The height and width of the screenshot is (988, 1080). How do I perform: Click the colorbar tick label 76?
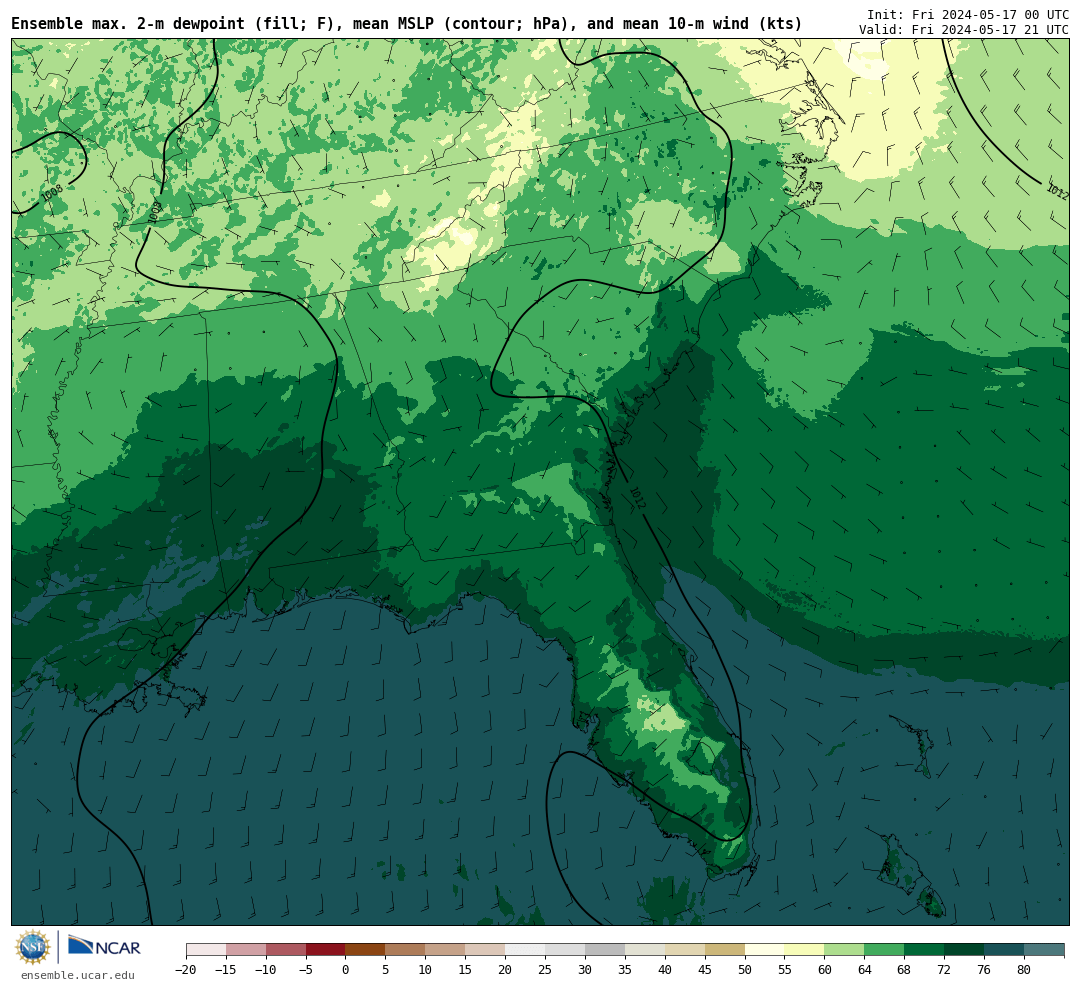984,969
